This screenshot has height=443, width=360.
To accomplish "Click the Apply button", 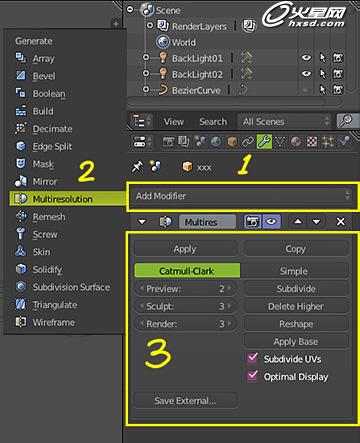I will coord(185,249).
